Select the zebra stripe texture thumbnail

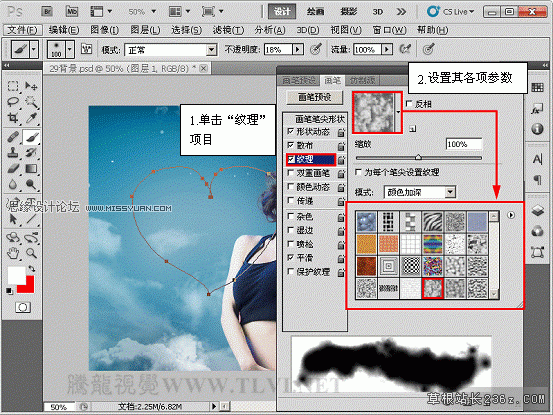pyautogui.click(x=432, y=221)
